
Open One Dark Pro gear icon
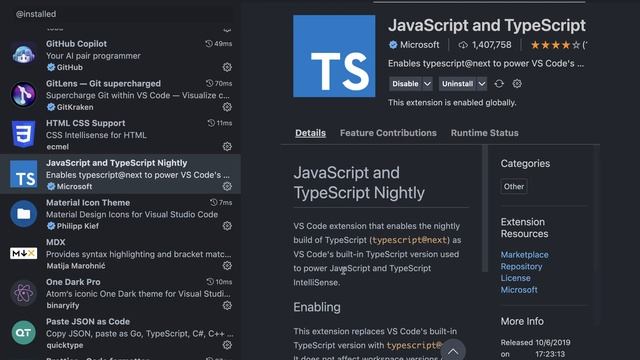(227, 305)
